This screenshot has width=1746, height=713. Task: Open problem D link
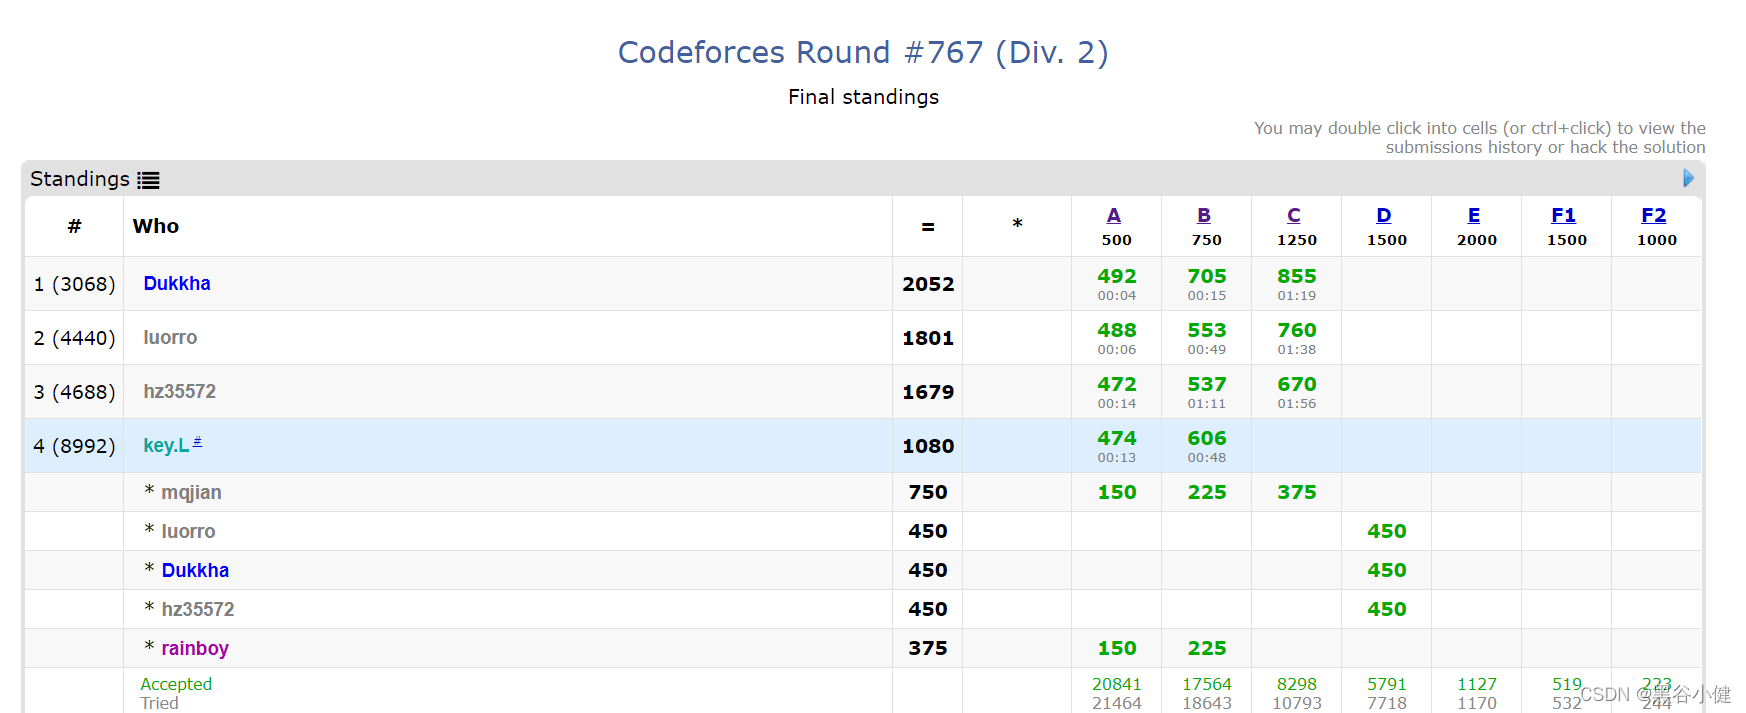1384,215
